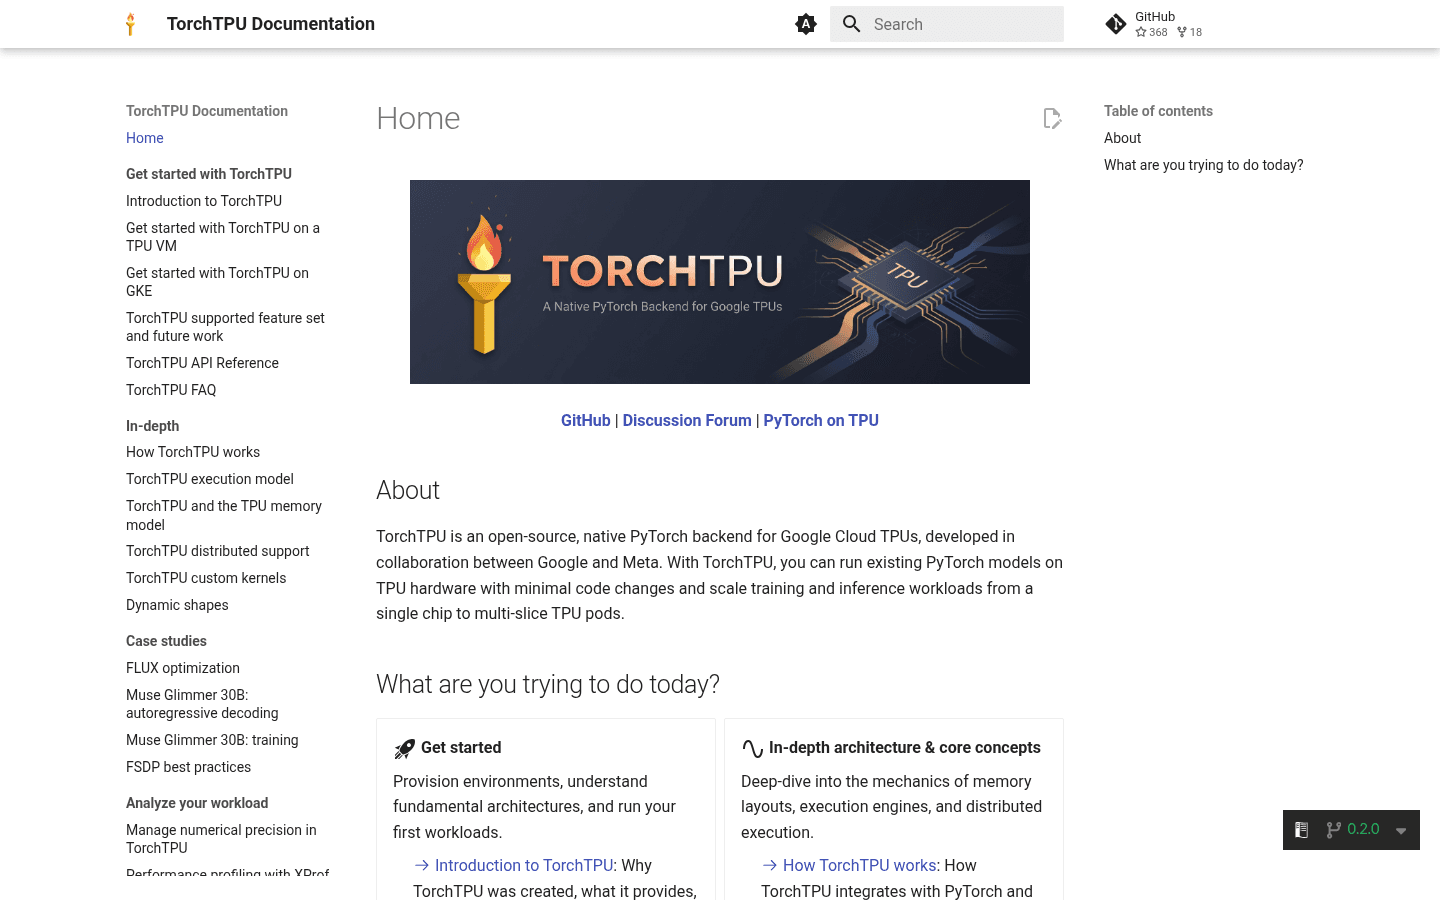The image size is (1440, 900).
Task: Open Get started with TorchTPU on a TPU VM
Action: click(x=223, y=237)
